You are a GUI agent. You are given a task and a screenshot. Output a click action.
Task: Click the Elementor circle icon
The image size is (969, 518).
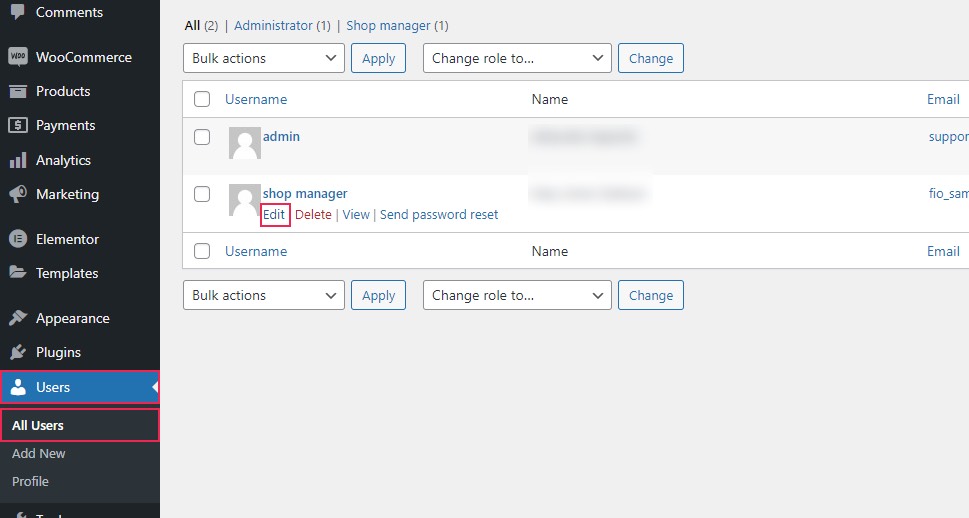(18, 239)
